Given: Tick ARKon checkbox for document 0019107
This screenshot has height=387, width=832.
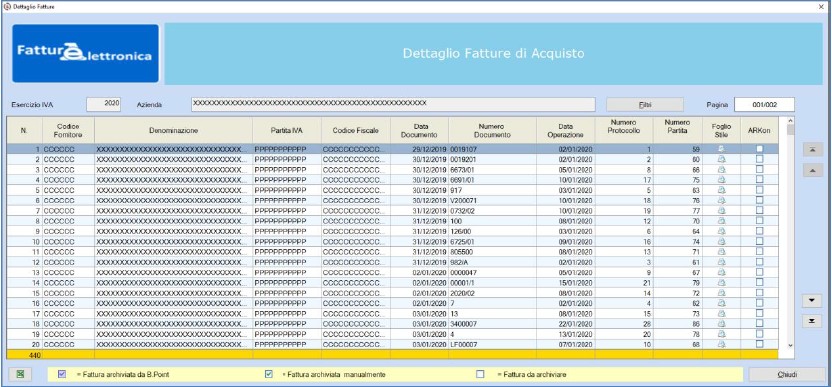Looking at the screenshot, I should 760,149.
